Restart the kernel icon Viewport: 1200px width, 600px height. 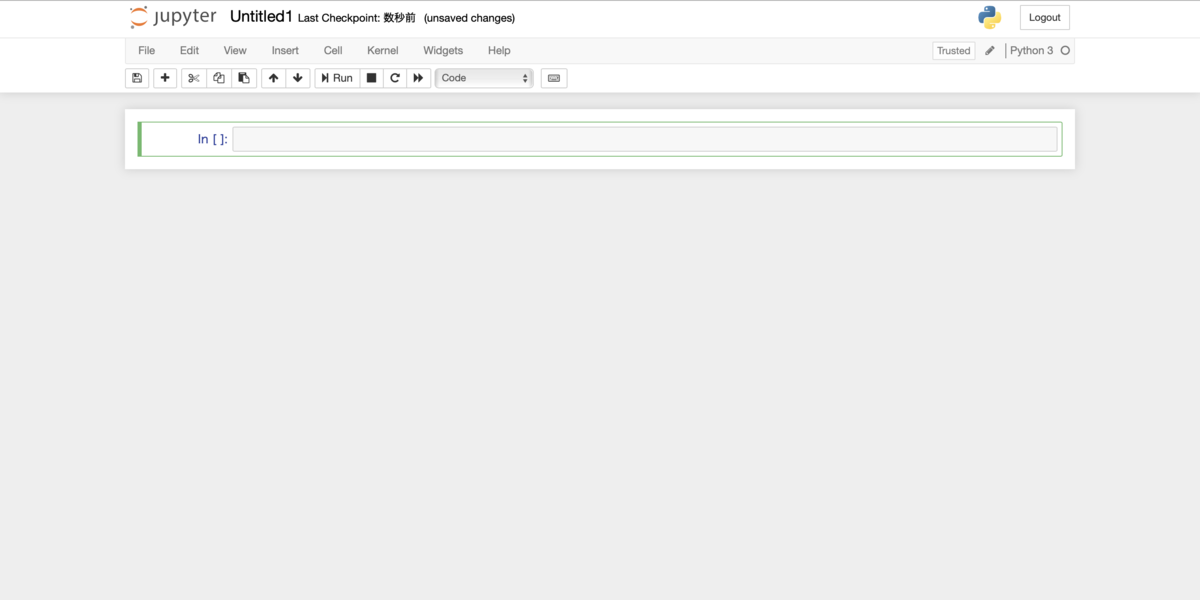[x=395, y=78]
